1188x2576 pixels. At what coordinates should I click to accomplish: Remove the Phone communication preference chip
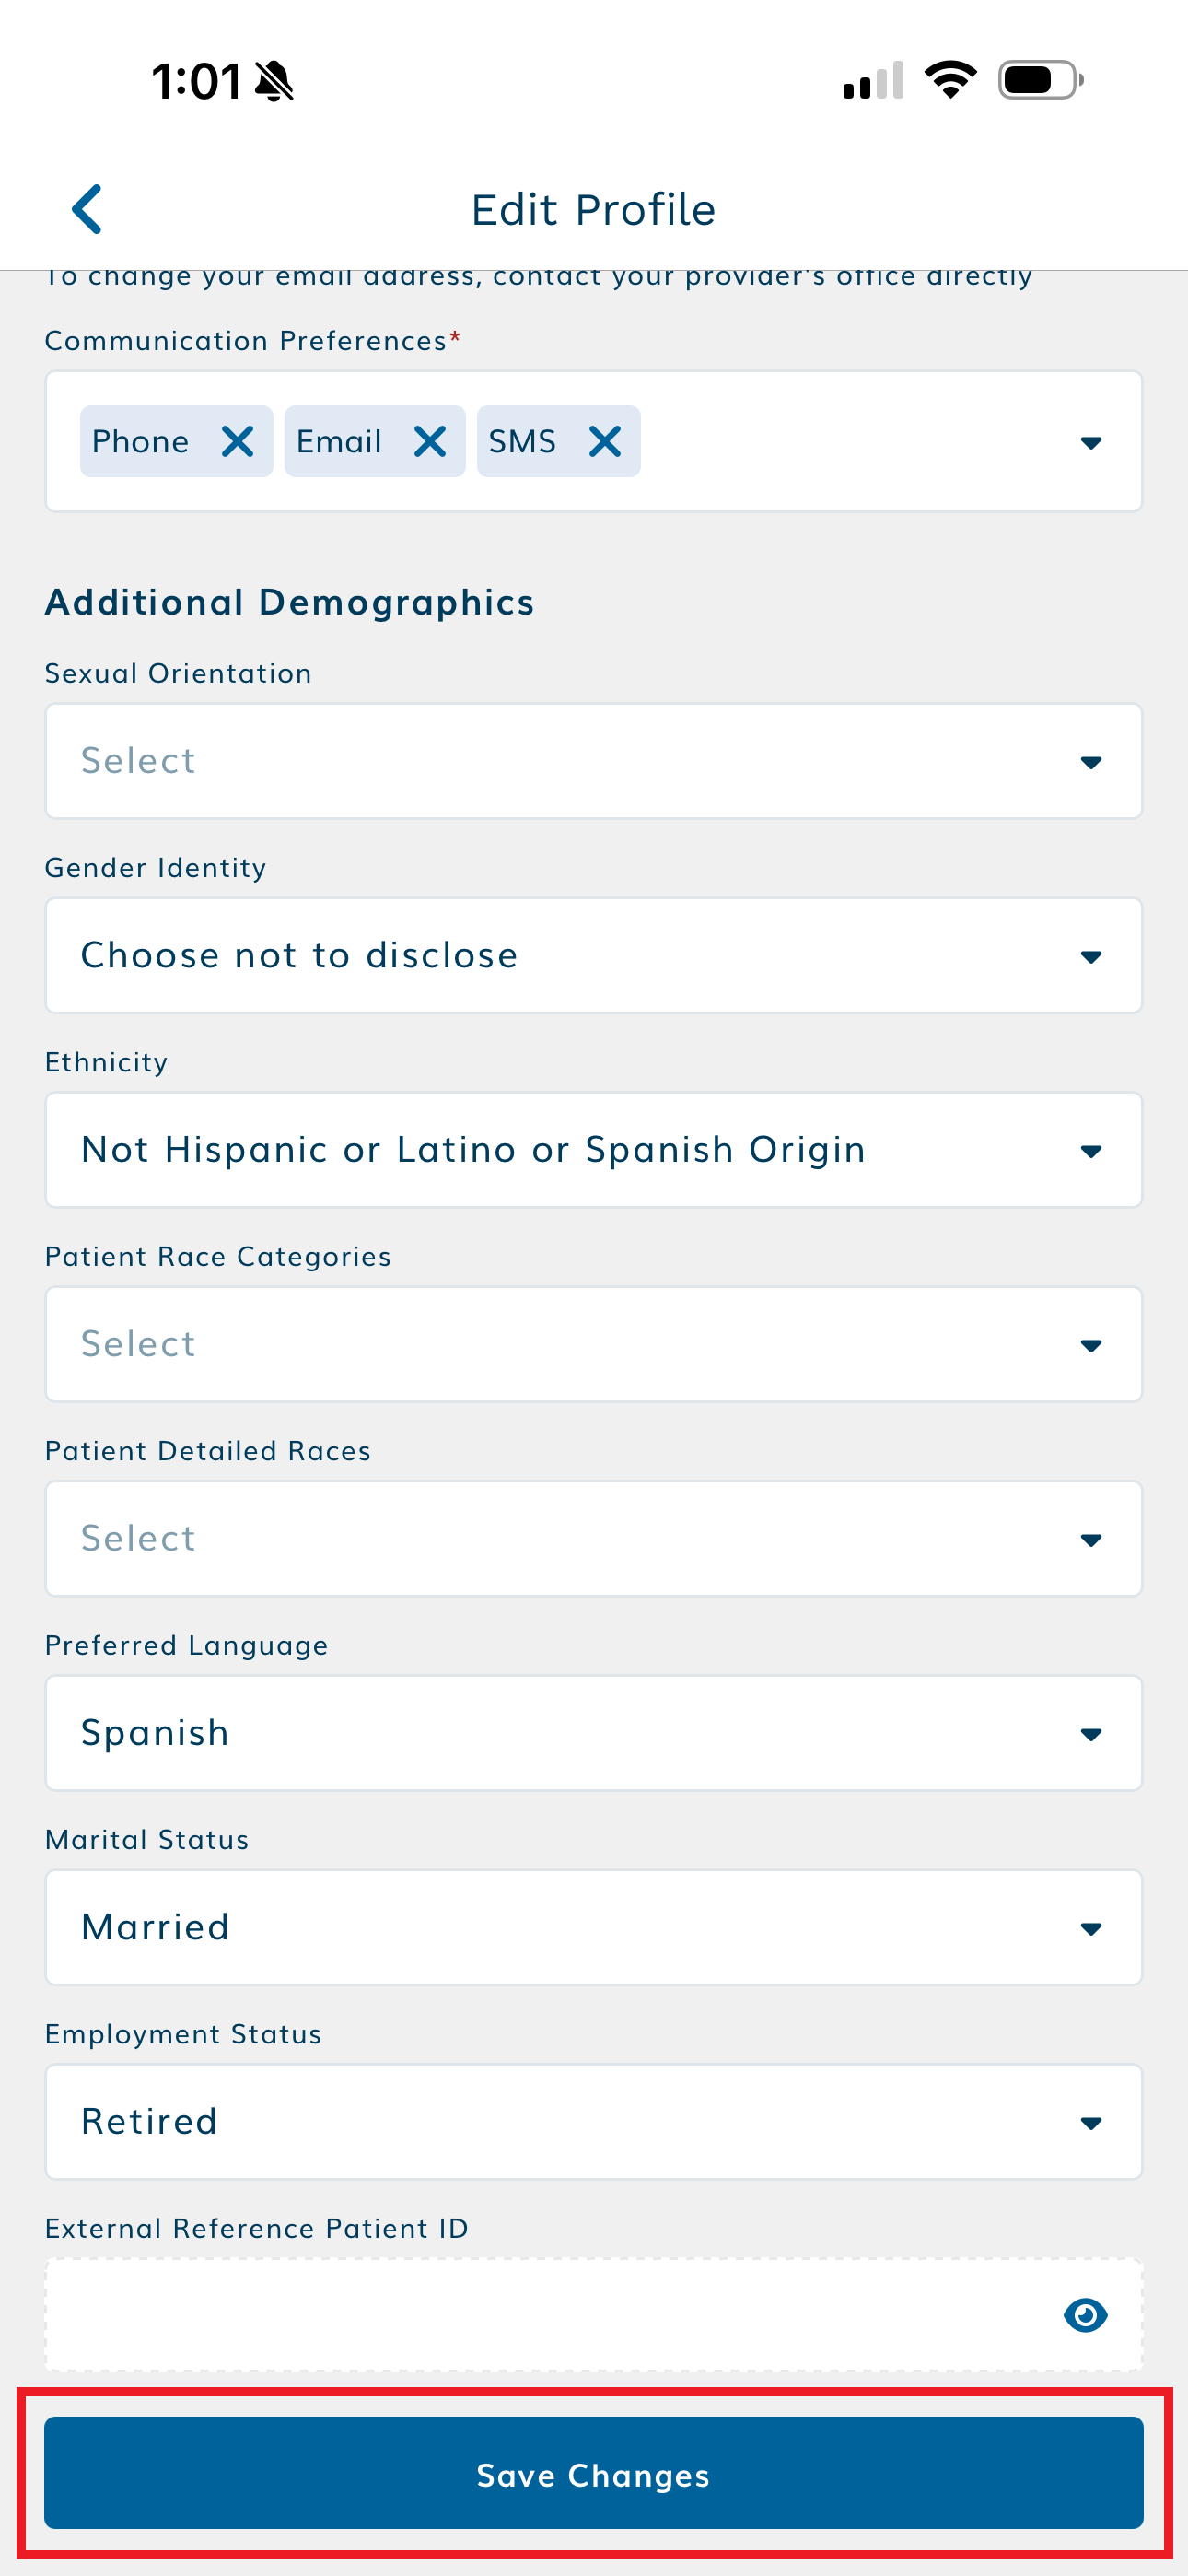[238, 441]
